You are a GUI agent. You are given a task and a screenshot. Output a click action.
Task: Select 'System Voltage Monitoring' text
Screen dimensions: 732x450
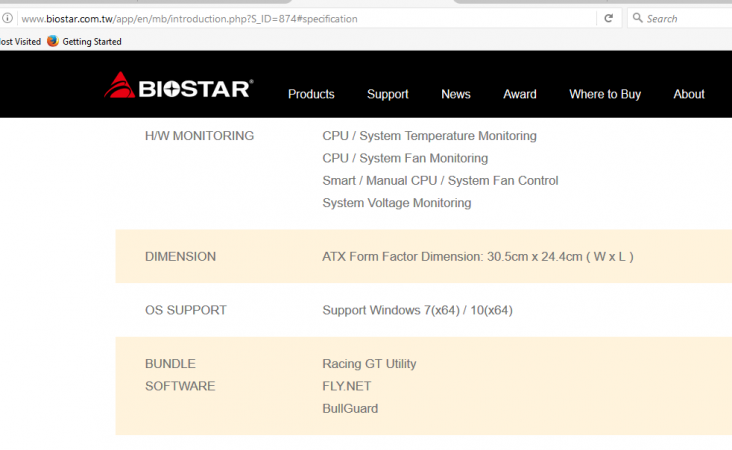(x=397, y=203)
